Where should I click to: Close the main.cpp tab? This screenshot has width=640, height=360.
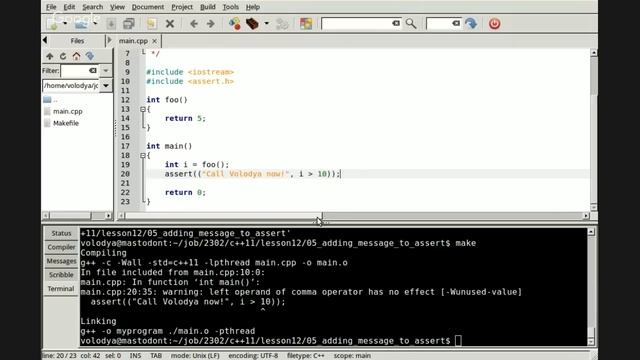(154, 41)
